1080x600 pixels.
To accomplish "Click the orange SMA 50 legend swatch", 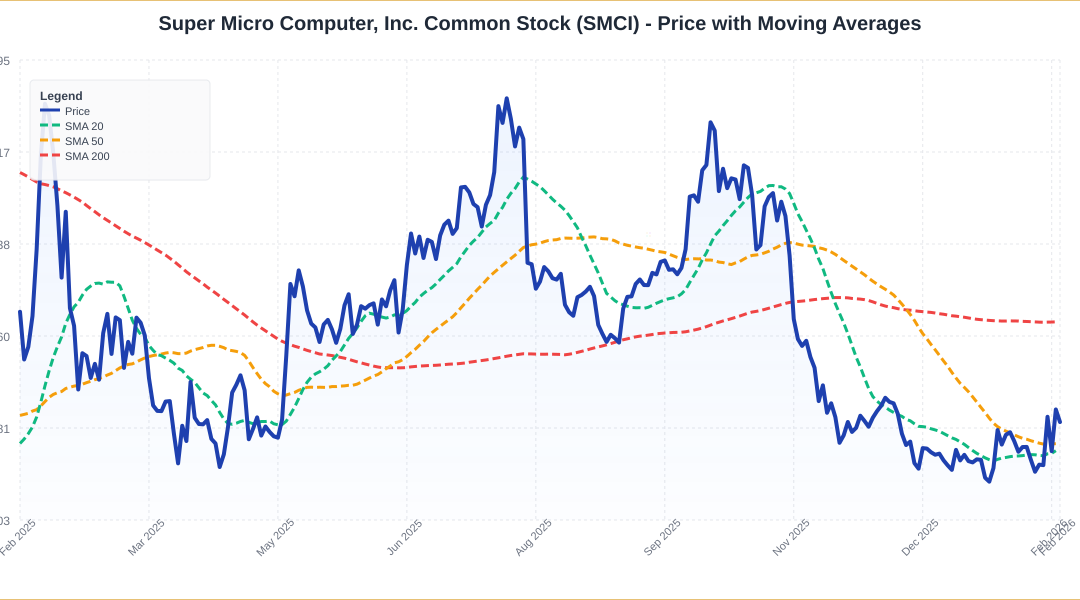I will pos(50,141).
